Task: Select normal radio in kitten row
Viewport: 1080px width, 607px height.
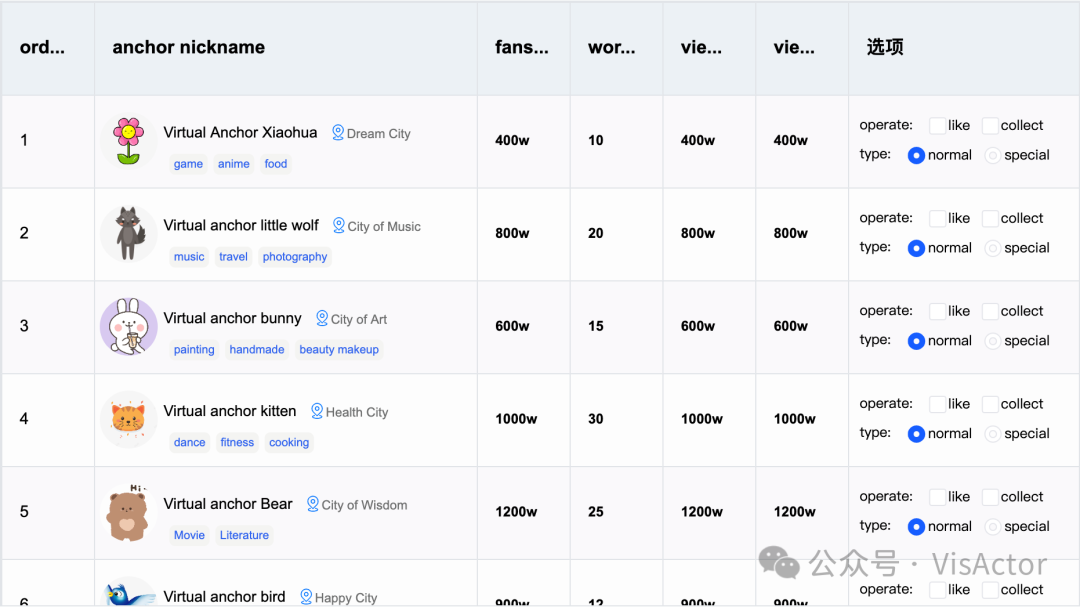Action: point(916,434)
